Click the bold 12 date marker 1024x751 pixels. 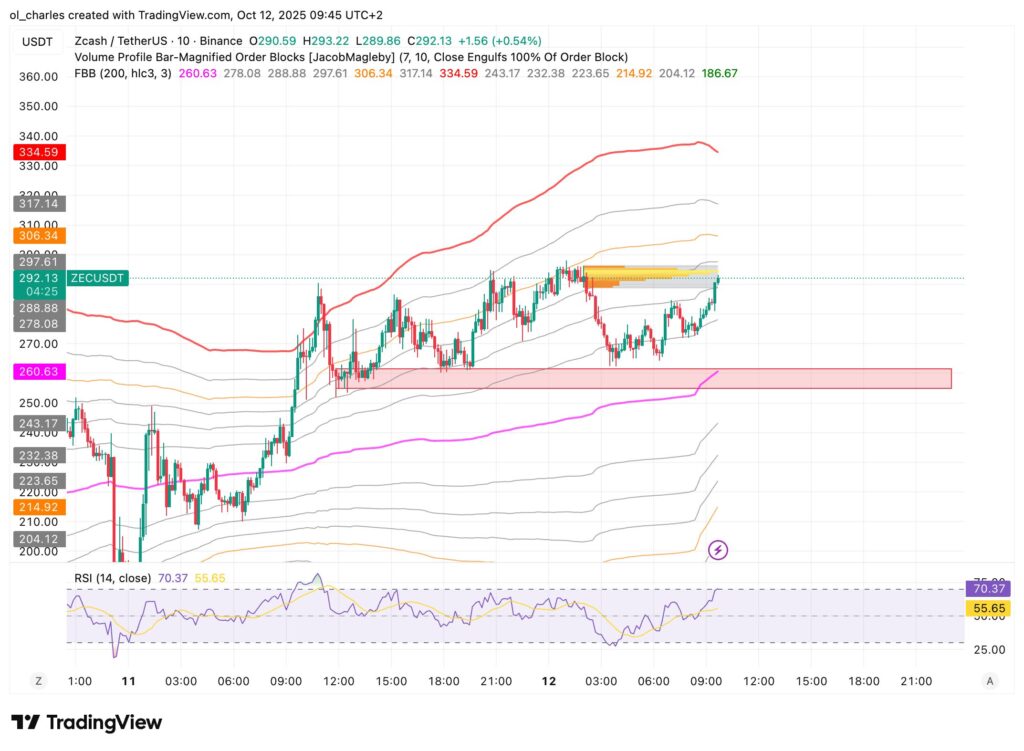point(548,681)
